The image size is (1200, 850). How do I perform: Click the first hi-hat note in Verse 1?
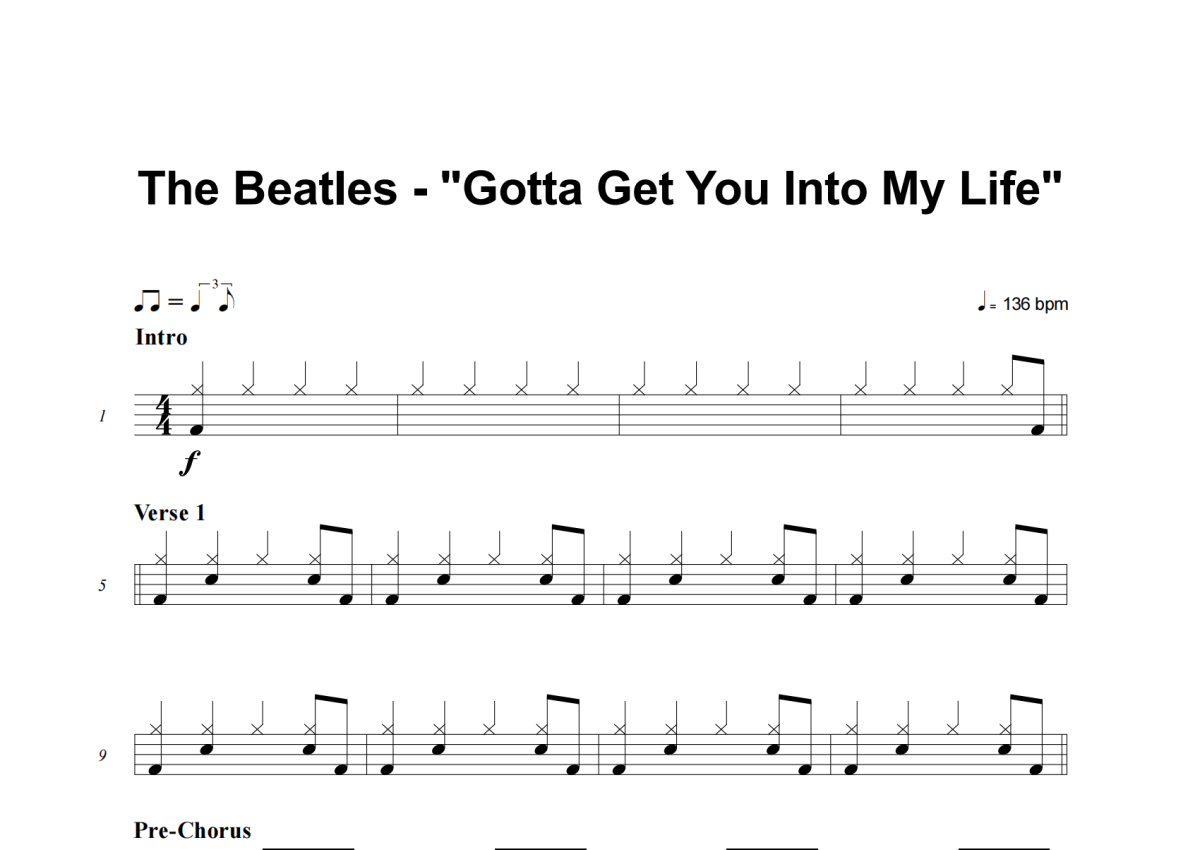[x=160, y=559]
